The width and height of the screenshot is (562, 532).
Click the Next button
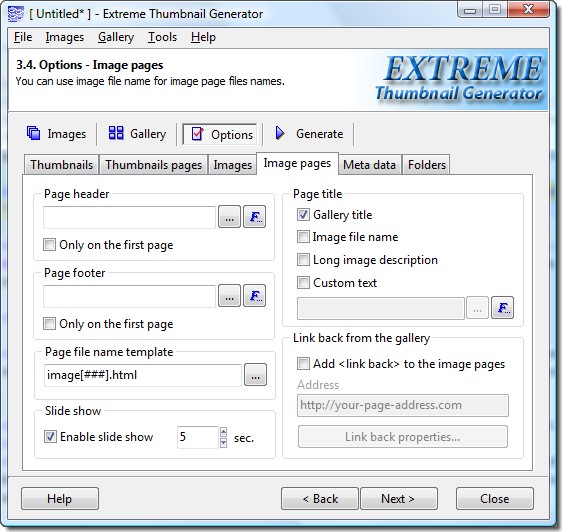(399, 499)
